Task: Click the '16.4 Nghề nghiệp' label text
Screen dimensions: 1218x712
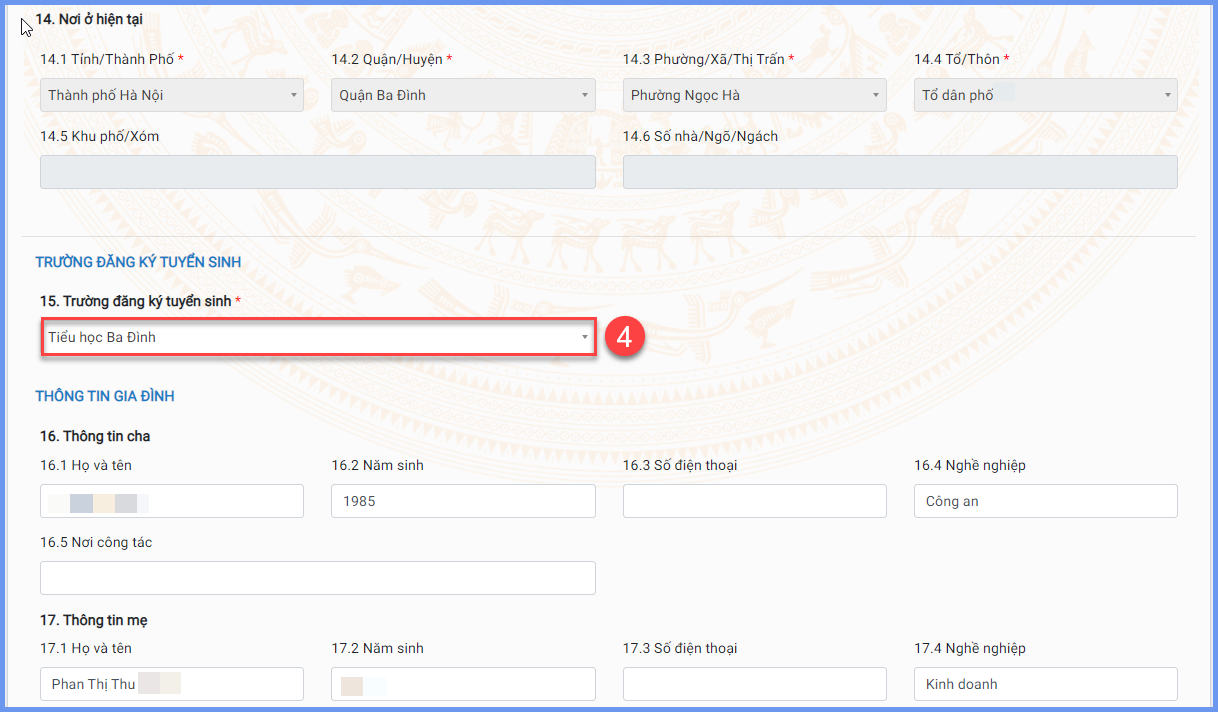Action: pyautogui.click(x=970, y=465)
